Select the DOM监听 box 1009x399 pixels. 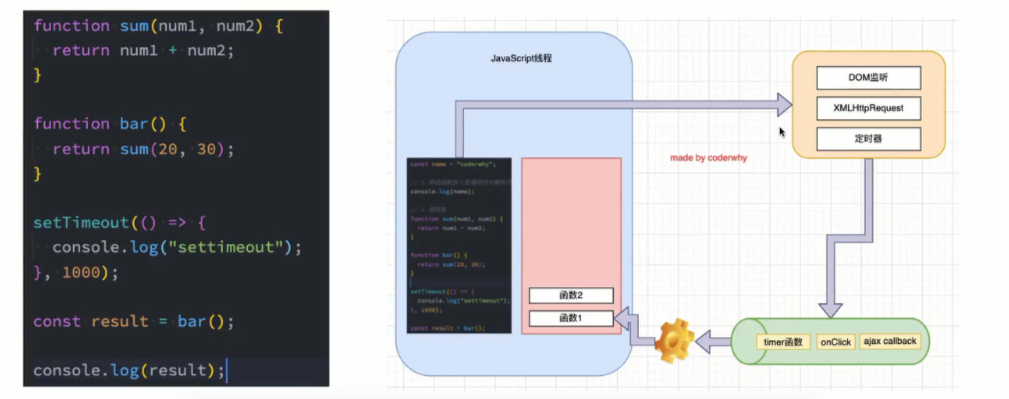[868, 78]
